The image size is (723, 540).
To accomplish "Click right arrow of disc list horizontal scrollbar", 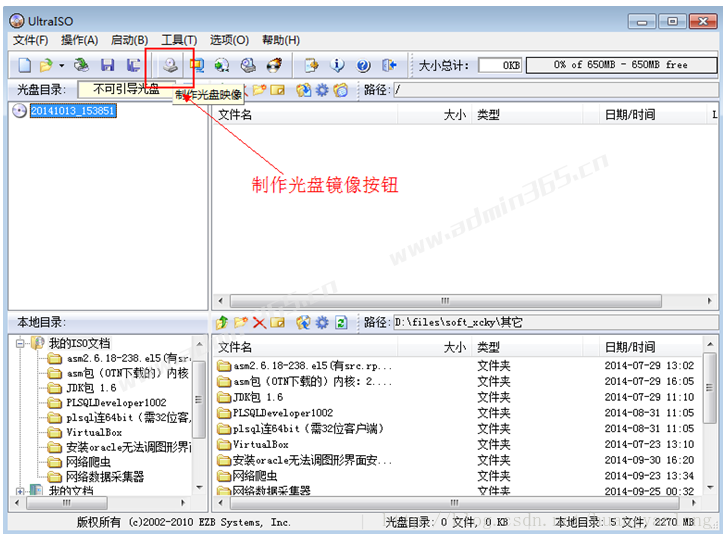I will point(710,301).
